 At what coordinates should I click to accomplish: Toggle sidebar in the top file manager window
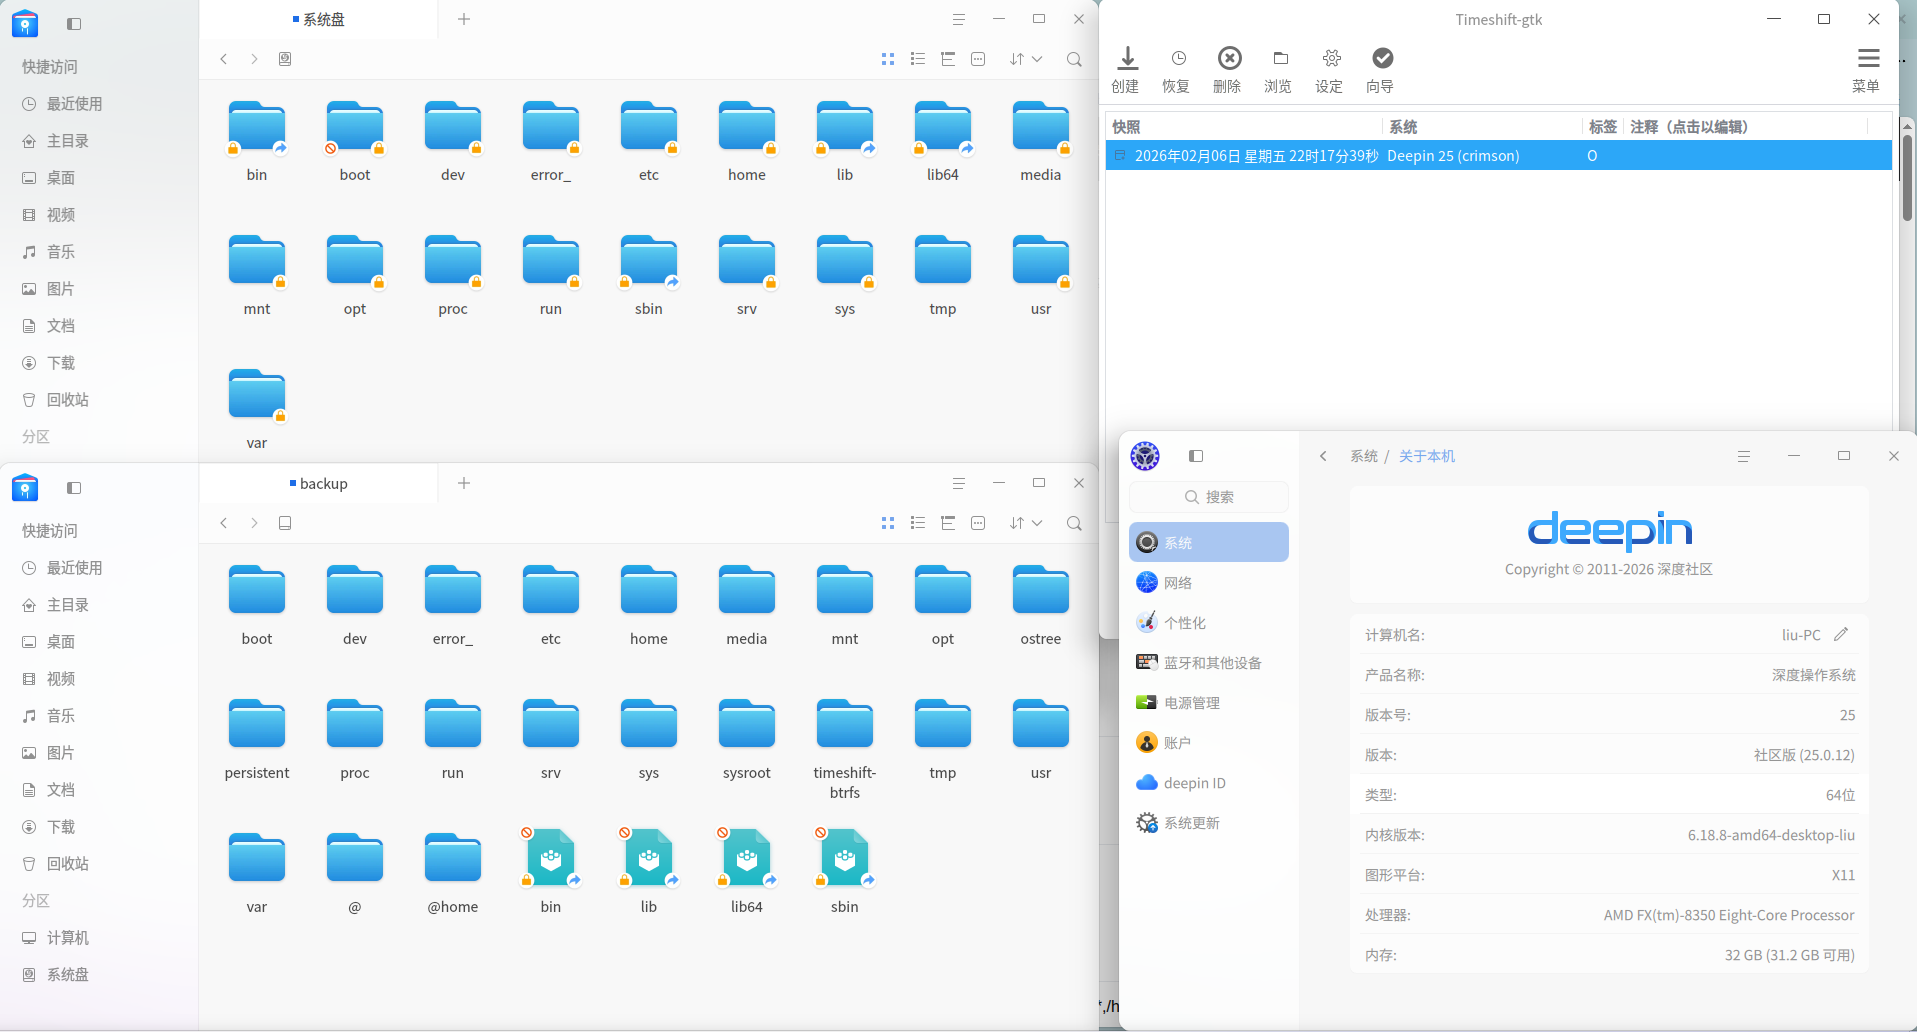click(x=74, y=24)
